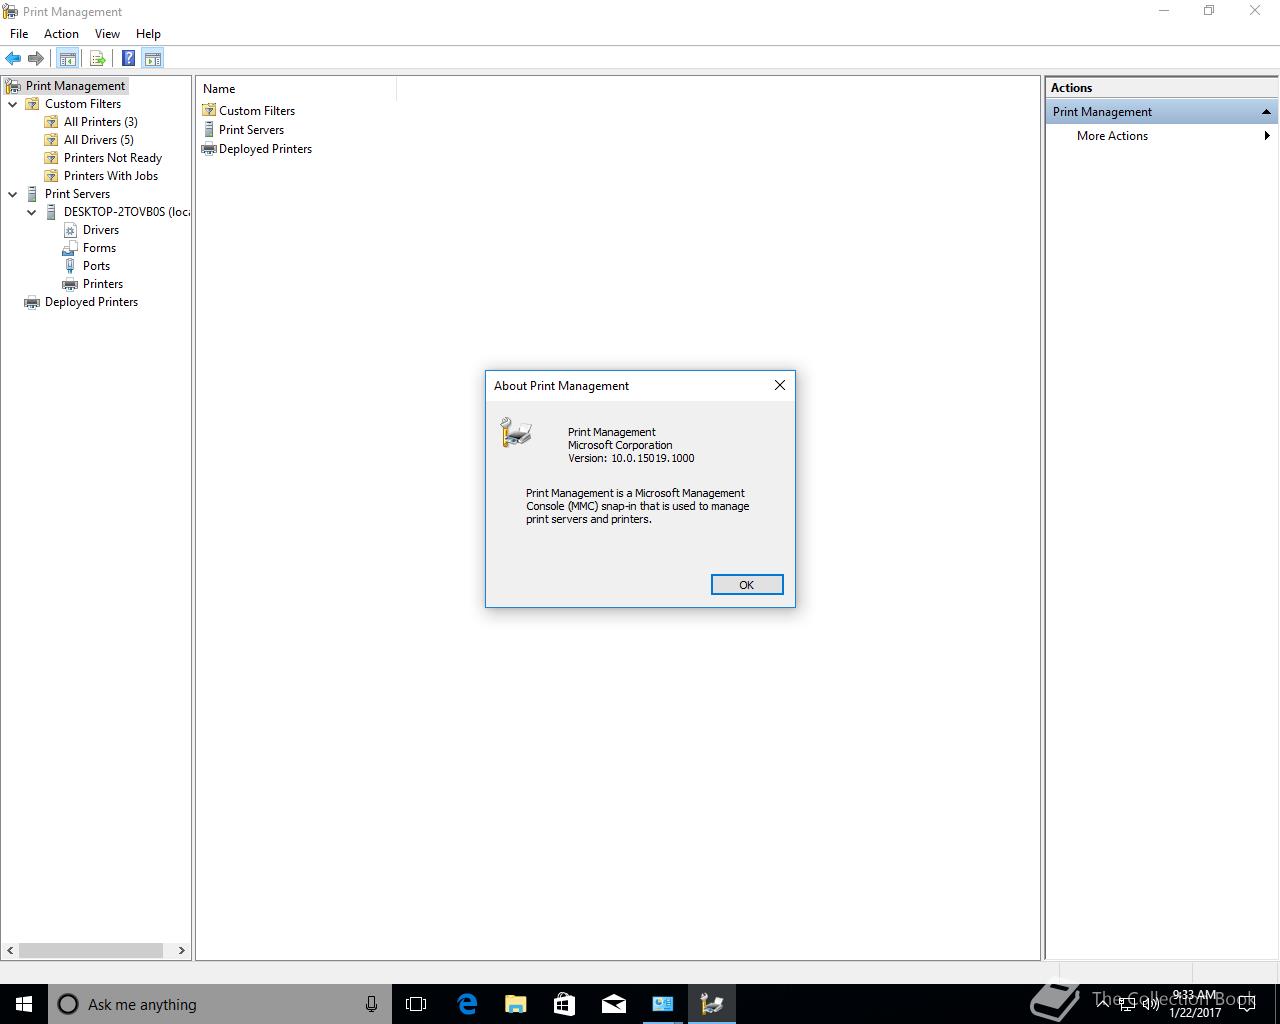Select Custom Filters in the list pane
Screen dimensions: 1280x1024
[x=257, y=111]
